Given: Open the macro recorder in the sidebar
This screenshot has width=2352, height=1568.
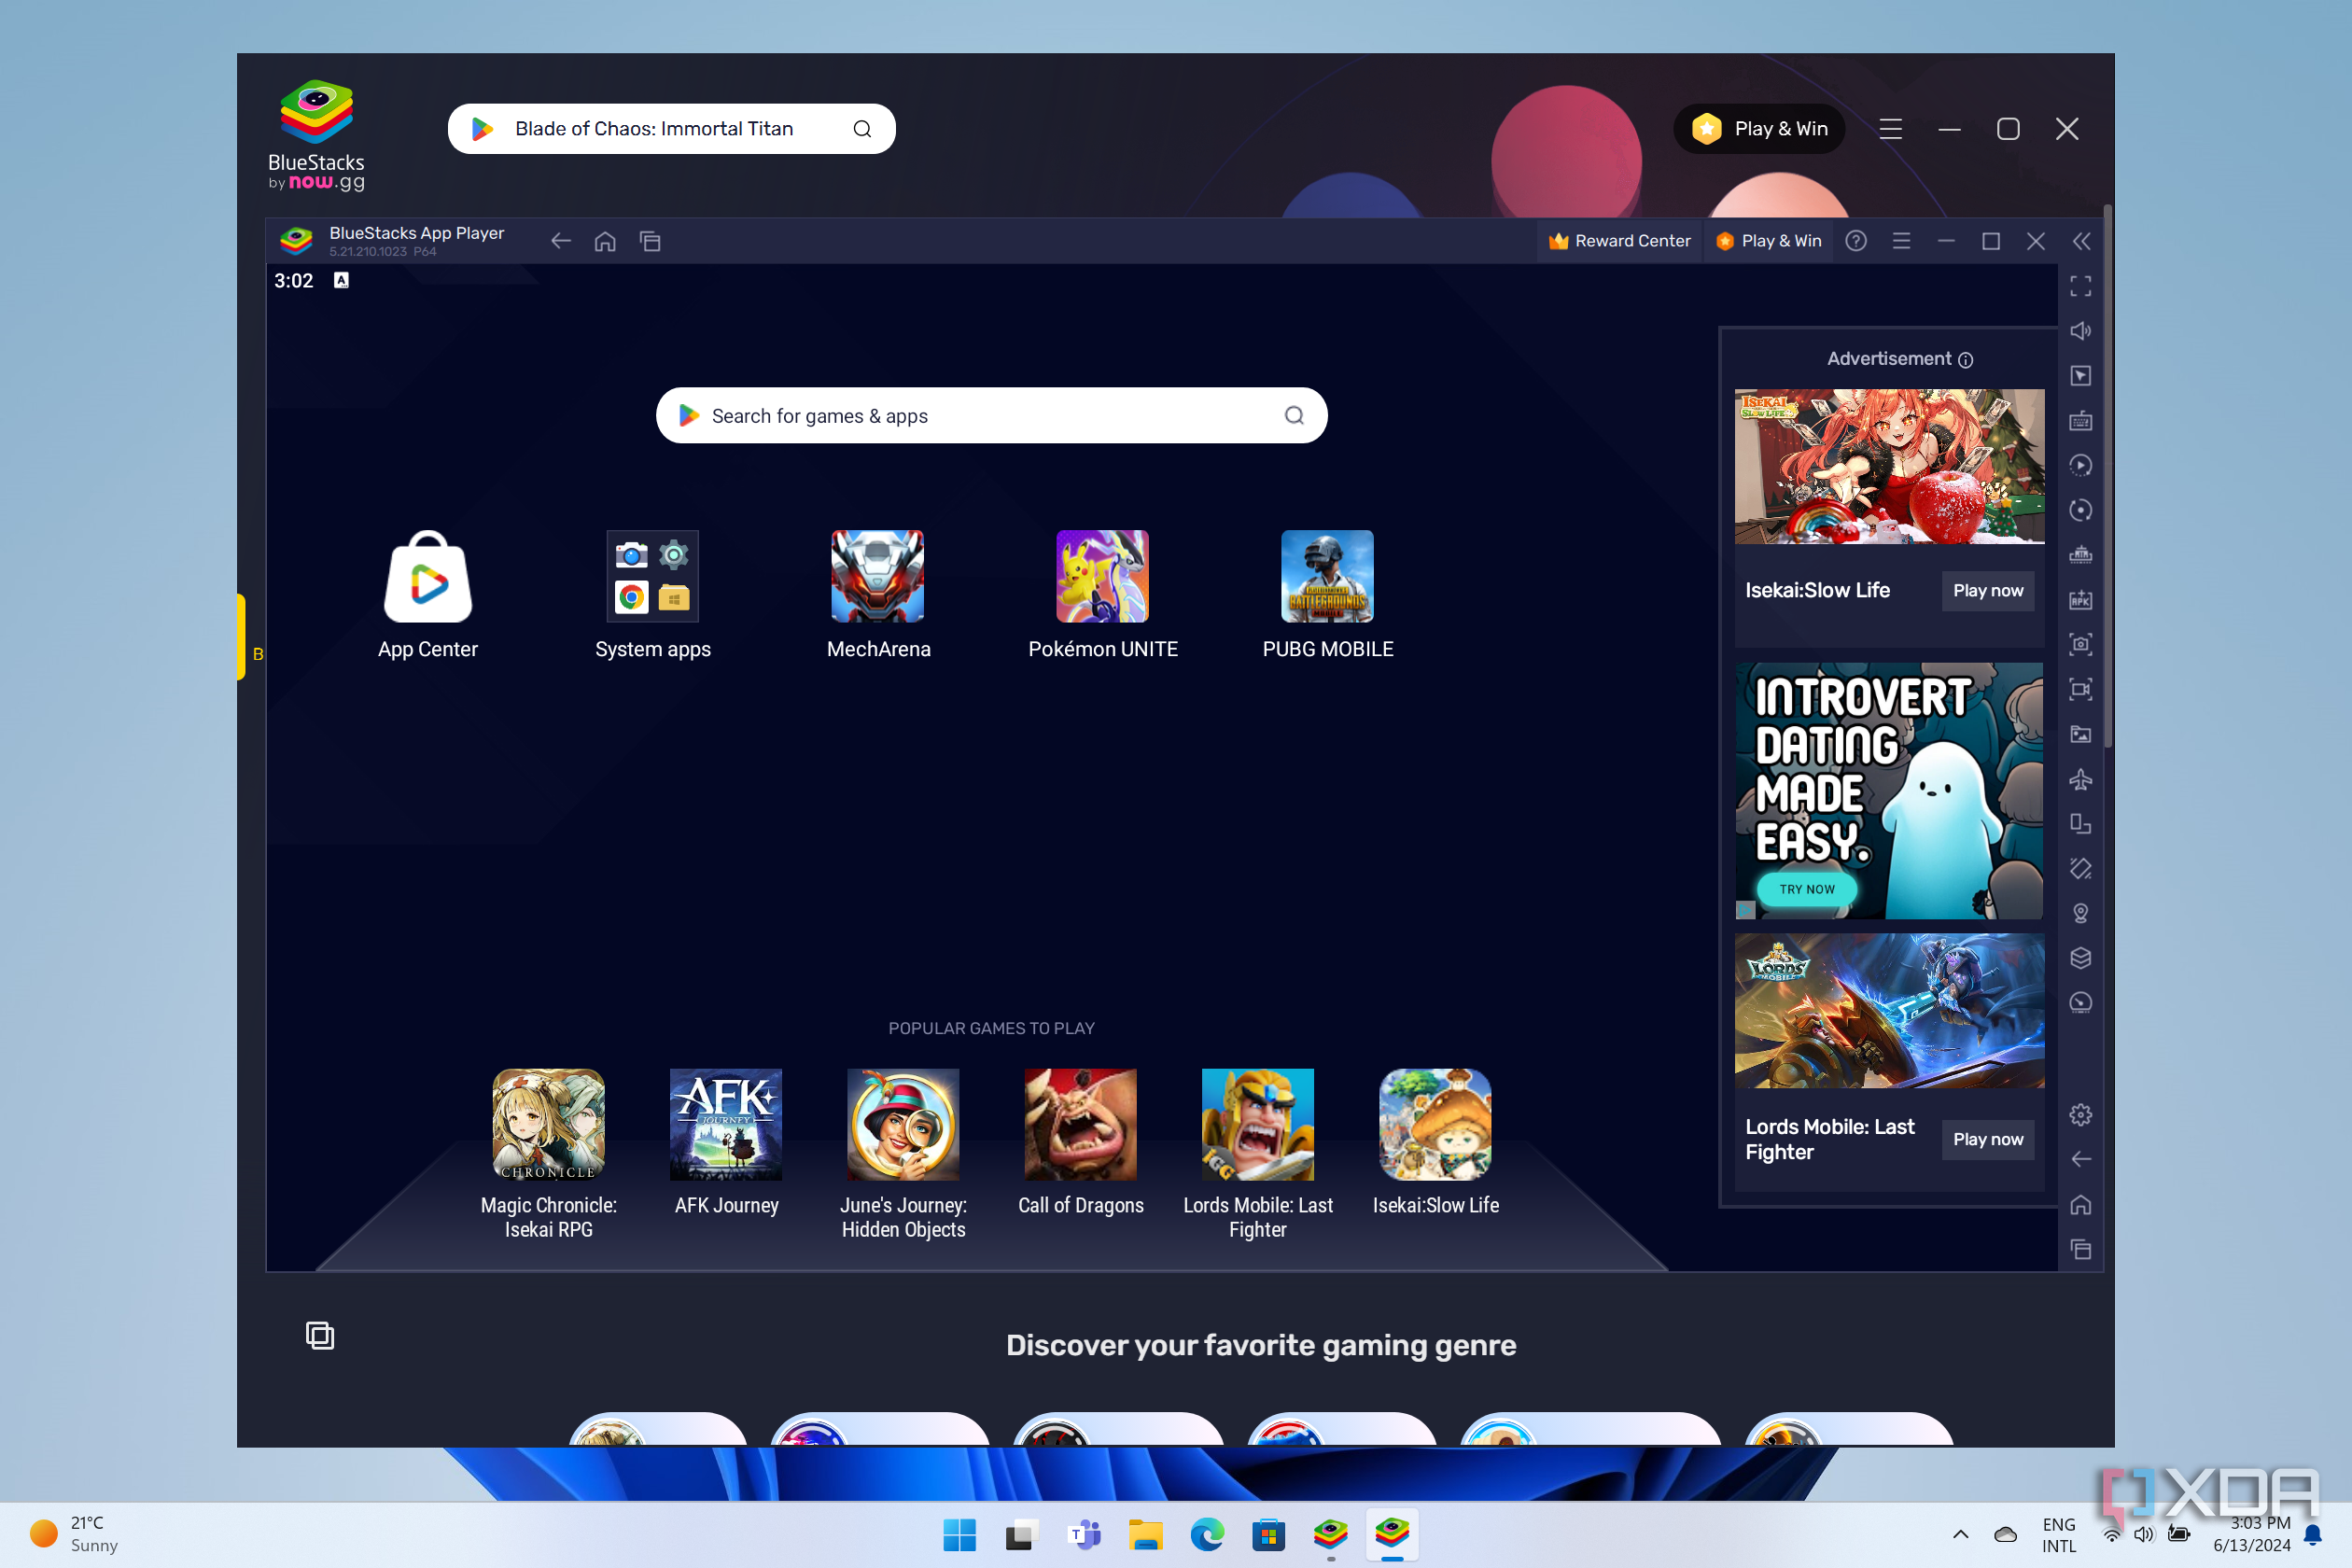Looking at the screenshot, I should coord(2081,465).
